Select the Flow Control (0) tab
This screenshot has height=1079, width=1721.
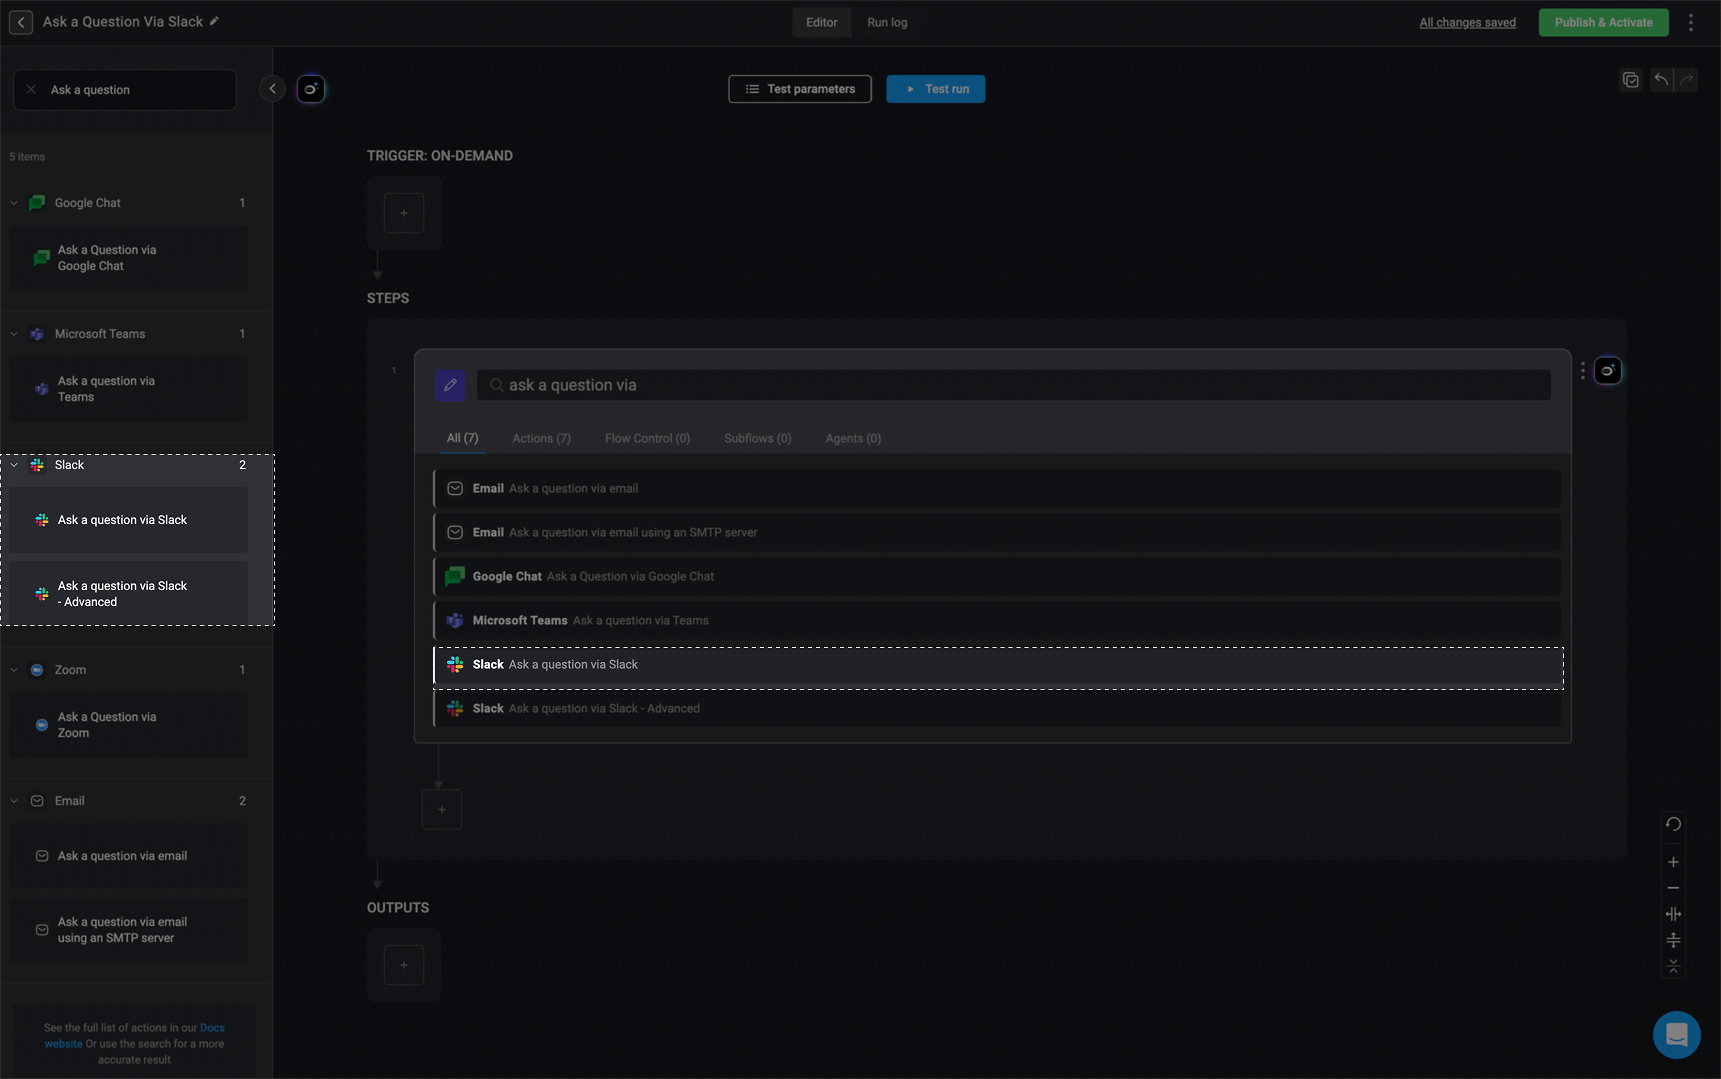point(647,438)
